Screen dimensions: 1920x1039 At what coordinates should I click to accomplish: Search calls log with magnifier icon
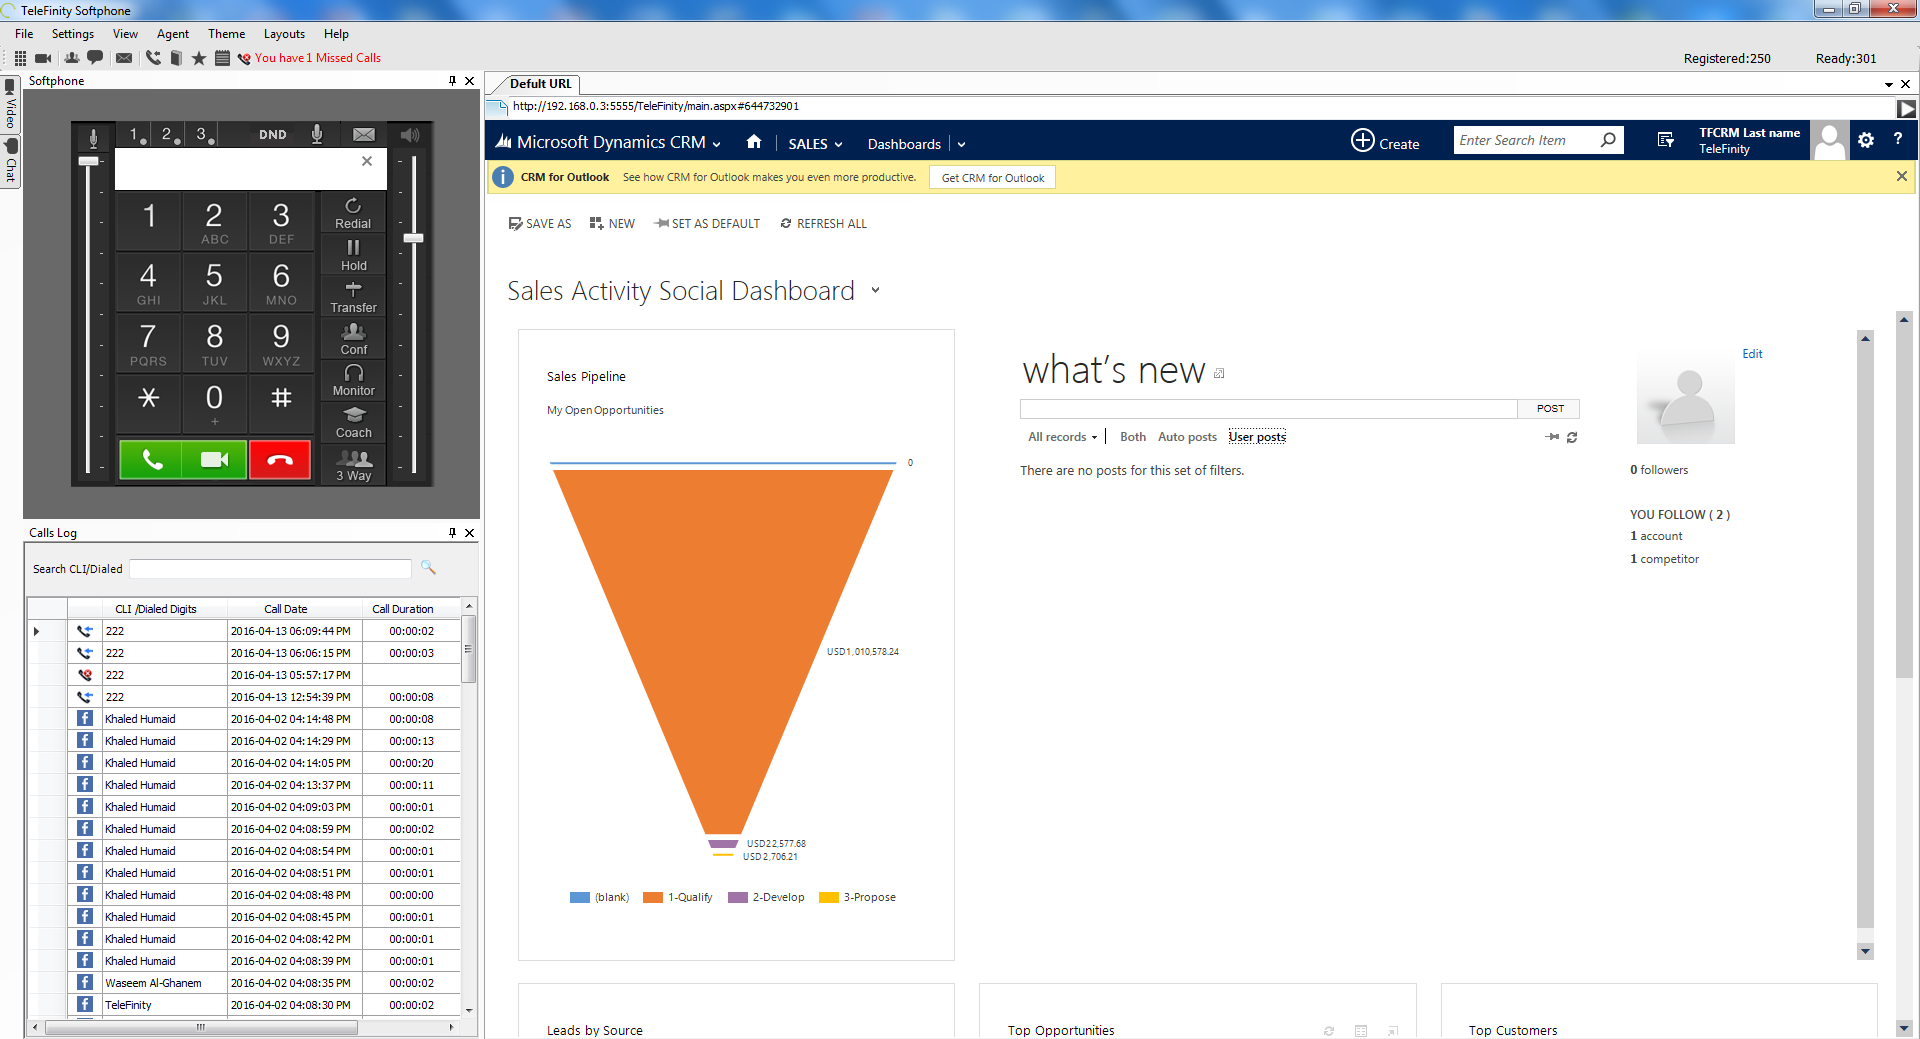pos(428,567)
